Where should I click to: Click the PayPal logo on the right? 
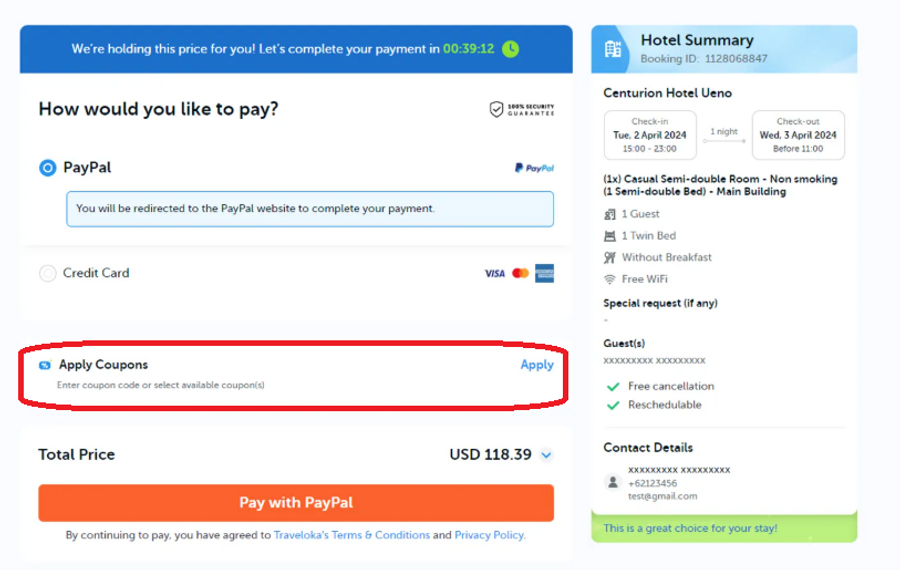tap(534, 168)
